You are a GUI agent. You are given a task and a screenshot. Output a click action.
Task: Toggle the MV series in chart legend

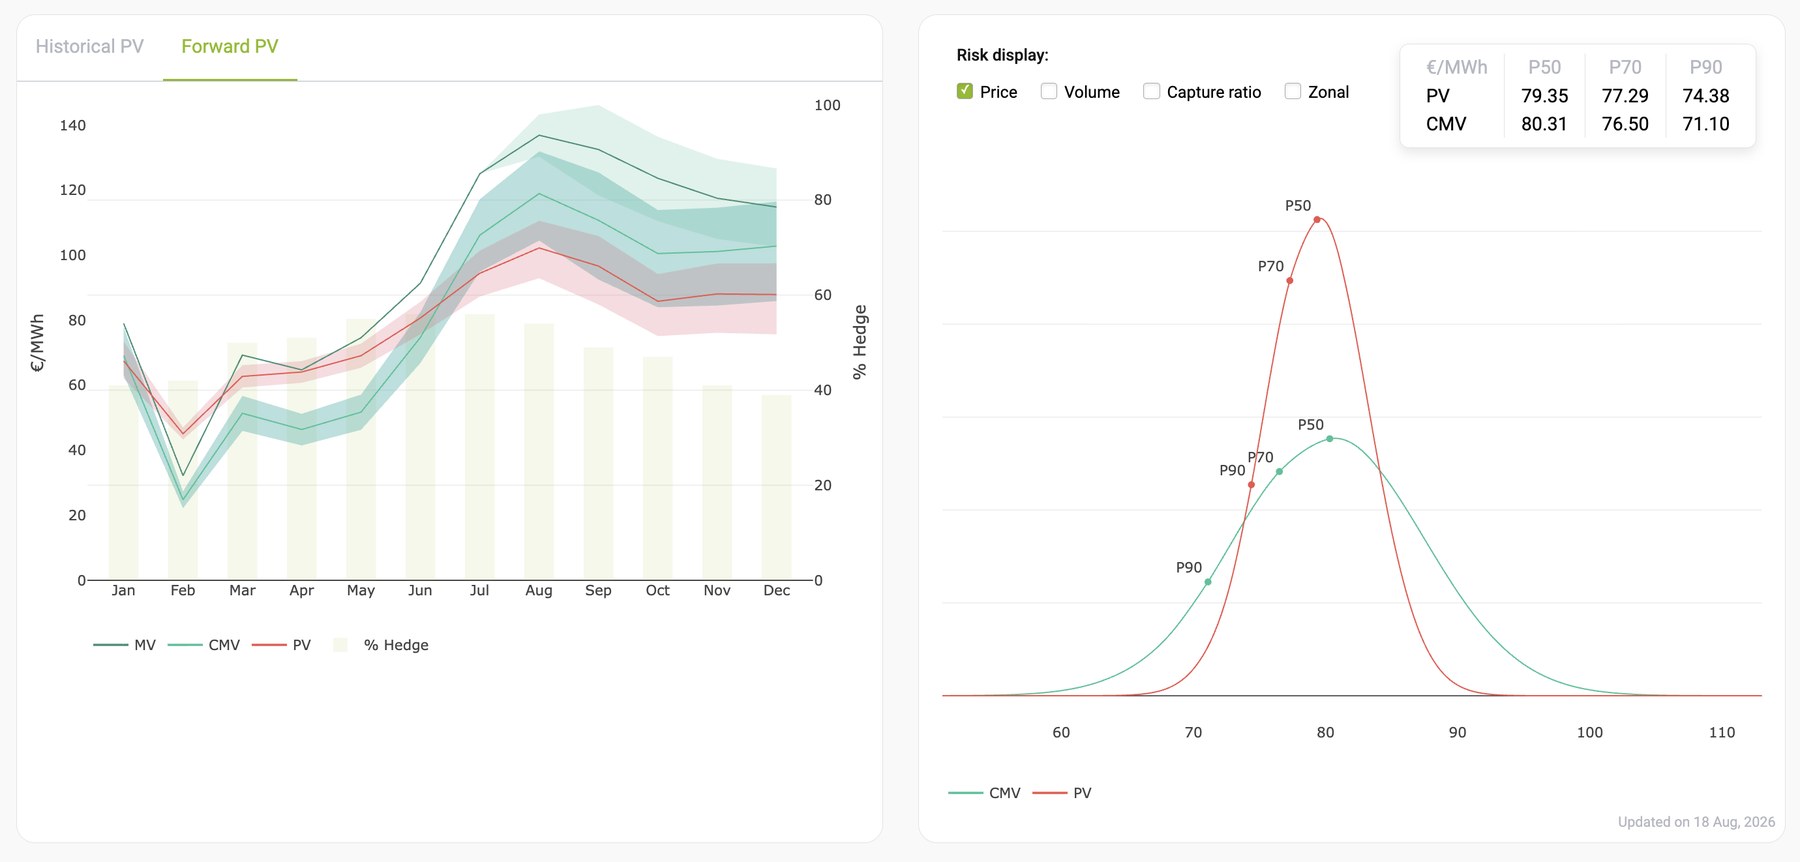pos(125,645)
